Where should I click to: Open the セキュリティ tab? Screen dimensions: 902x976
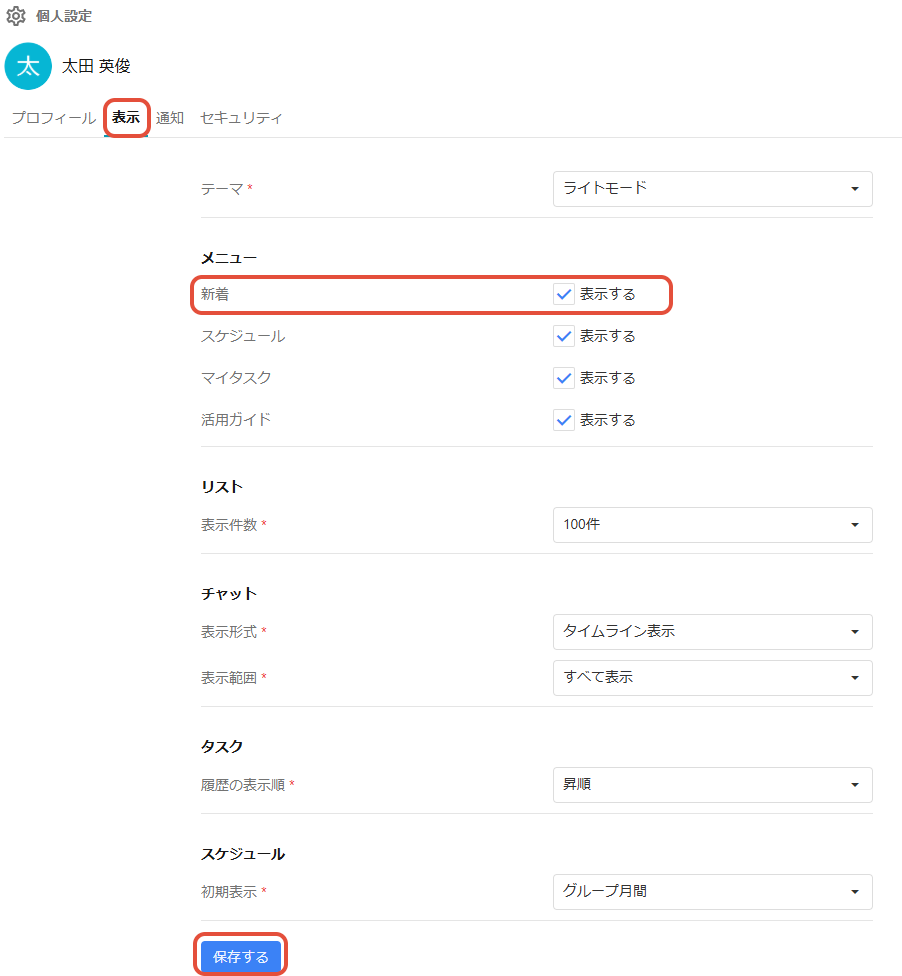coord(241,118)
